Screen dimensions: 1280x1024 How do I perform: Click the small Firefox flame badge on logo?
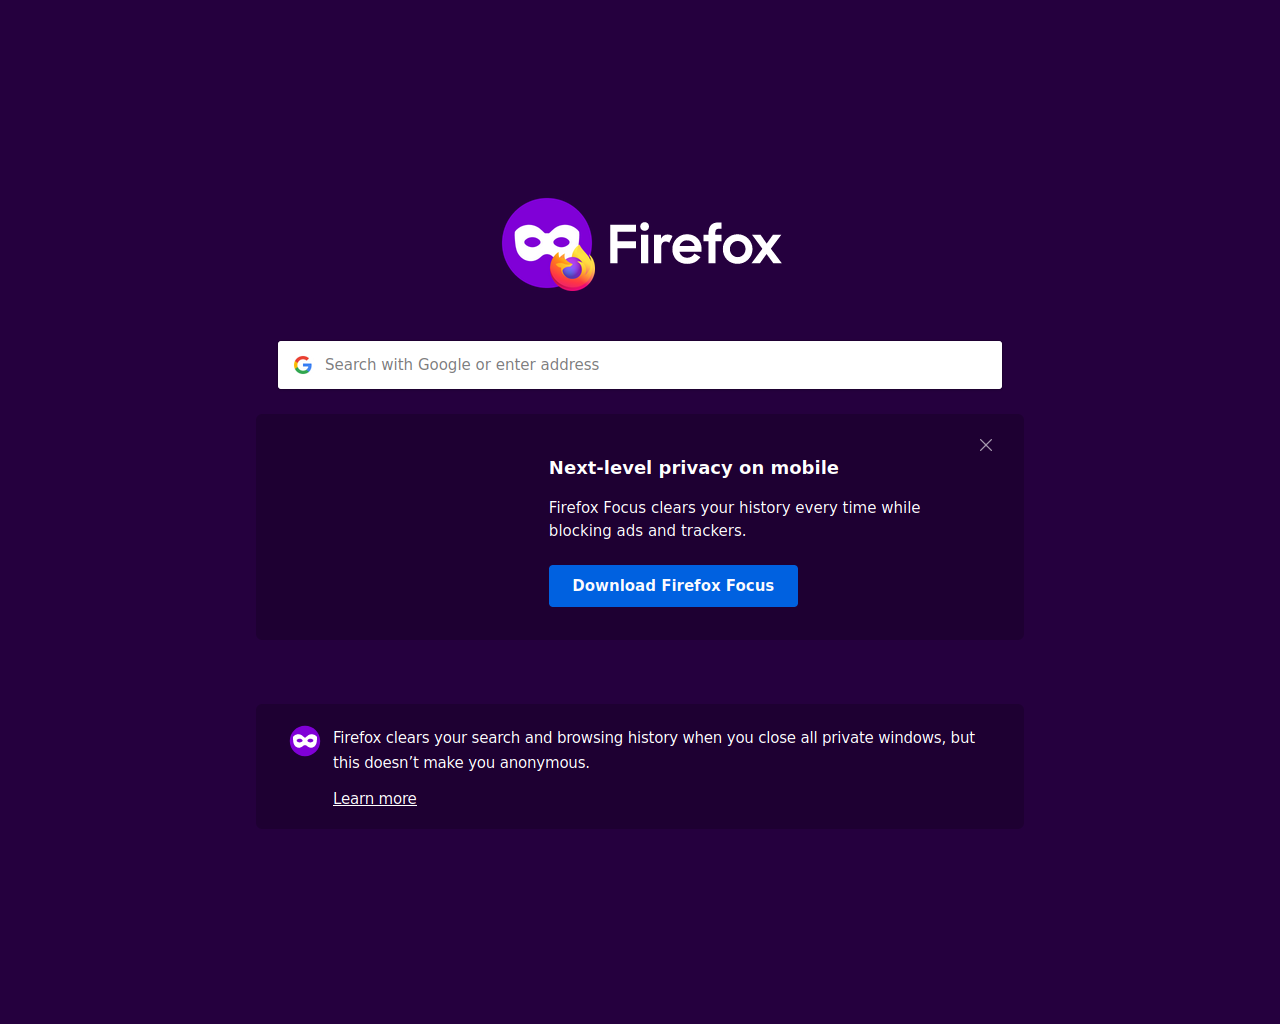pyautogui.click(x=573, y=268)
